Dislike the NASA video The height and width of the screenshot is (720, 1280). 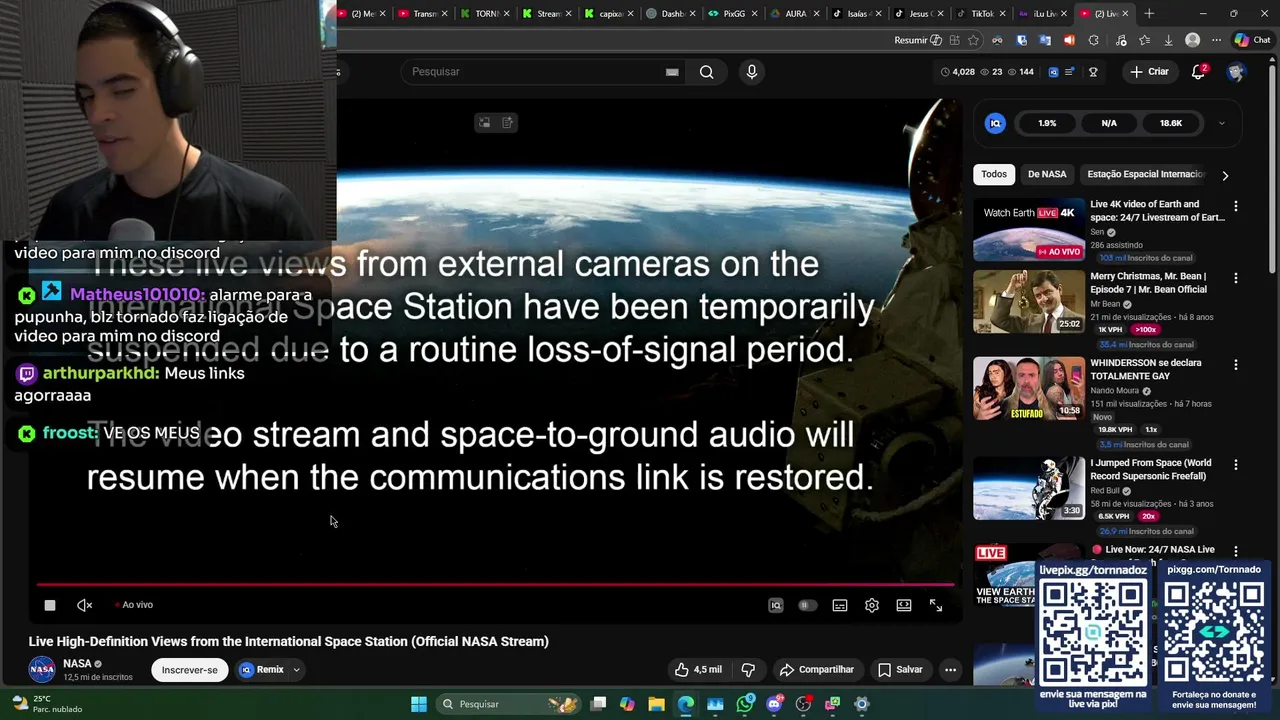tap(748, 670)
